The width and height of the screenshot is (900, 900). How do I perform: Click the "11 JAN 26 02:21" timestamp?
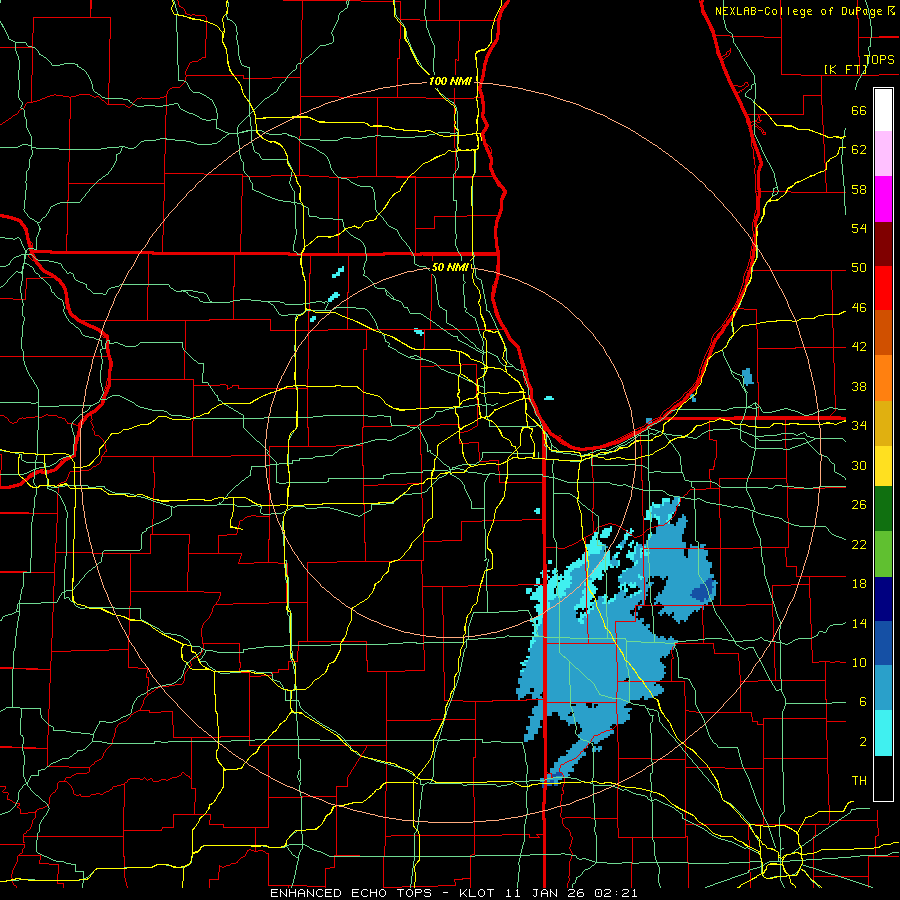click(572, 893)
